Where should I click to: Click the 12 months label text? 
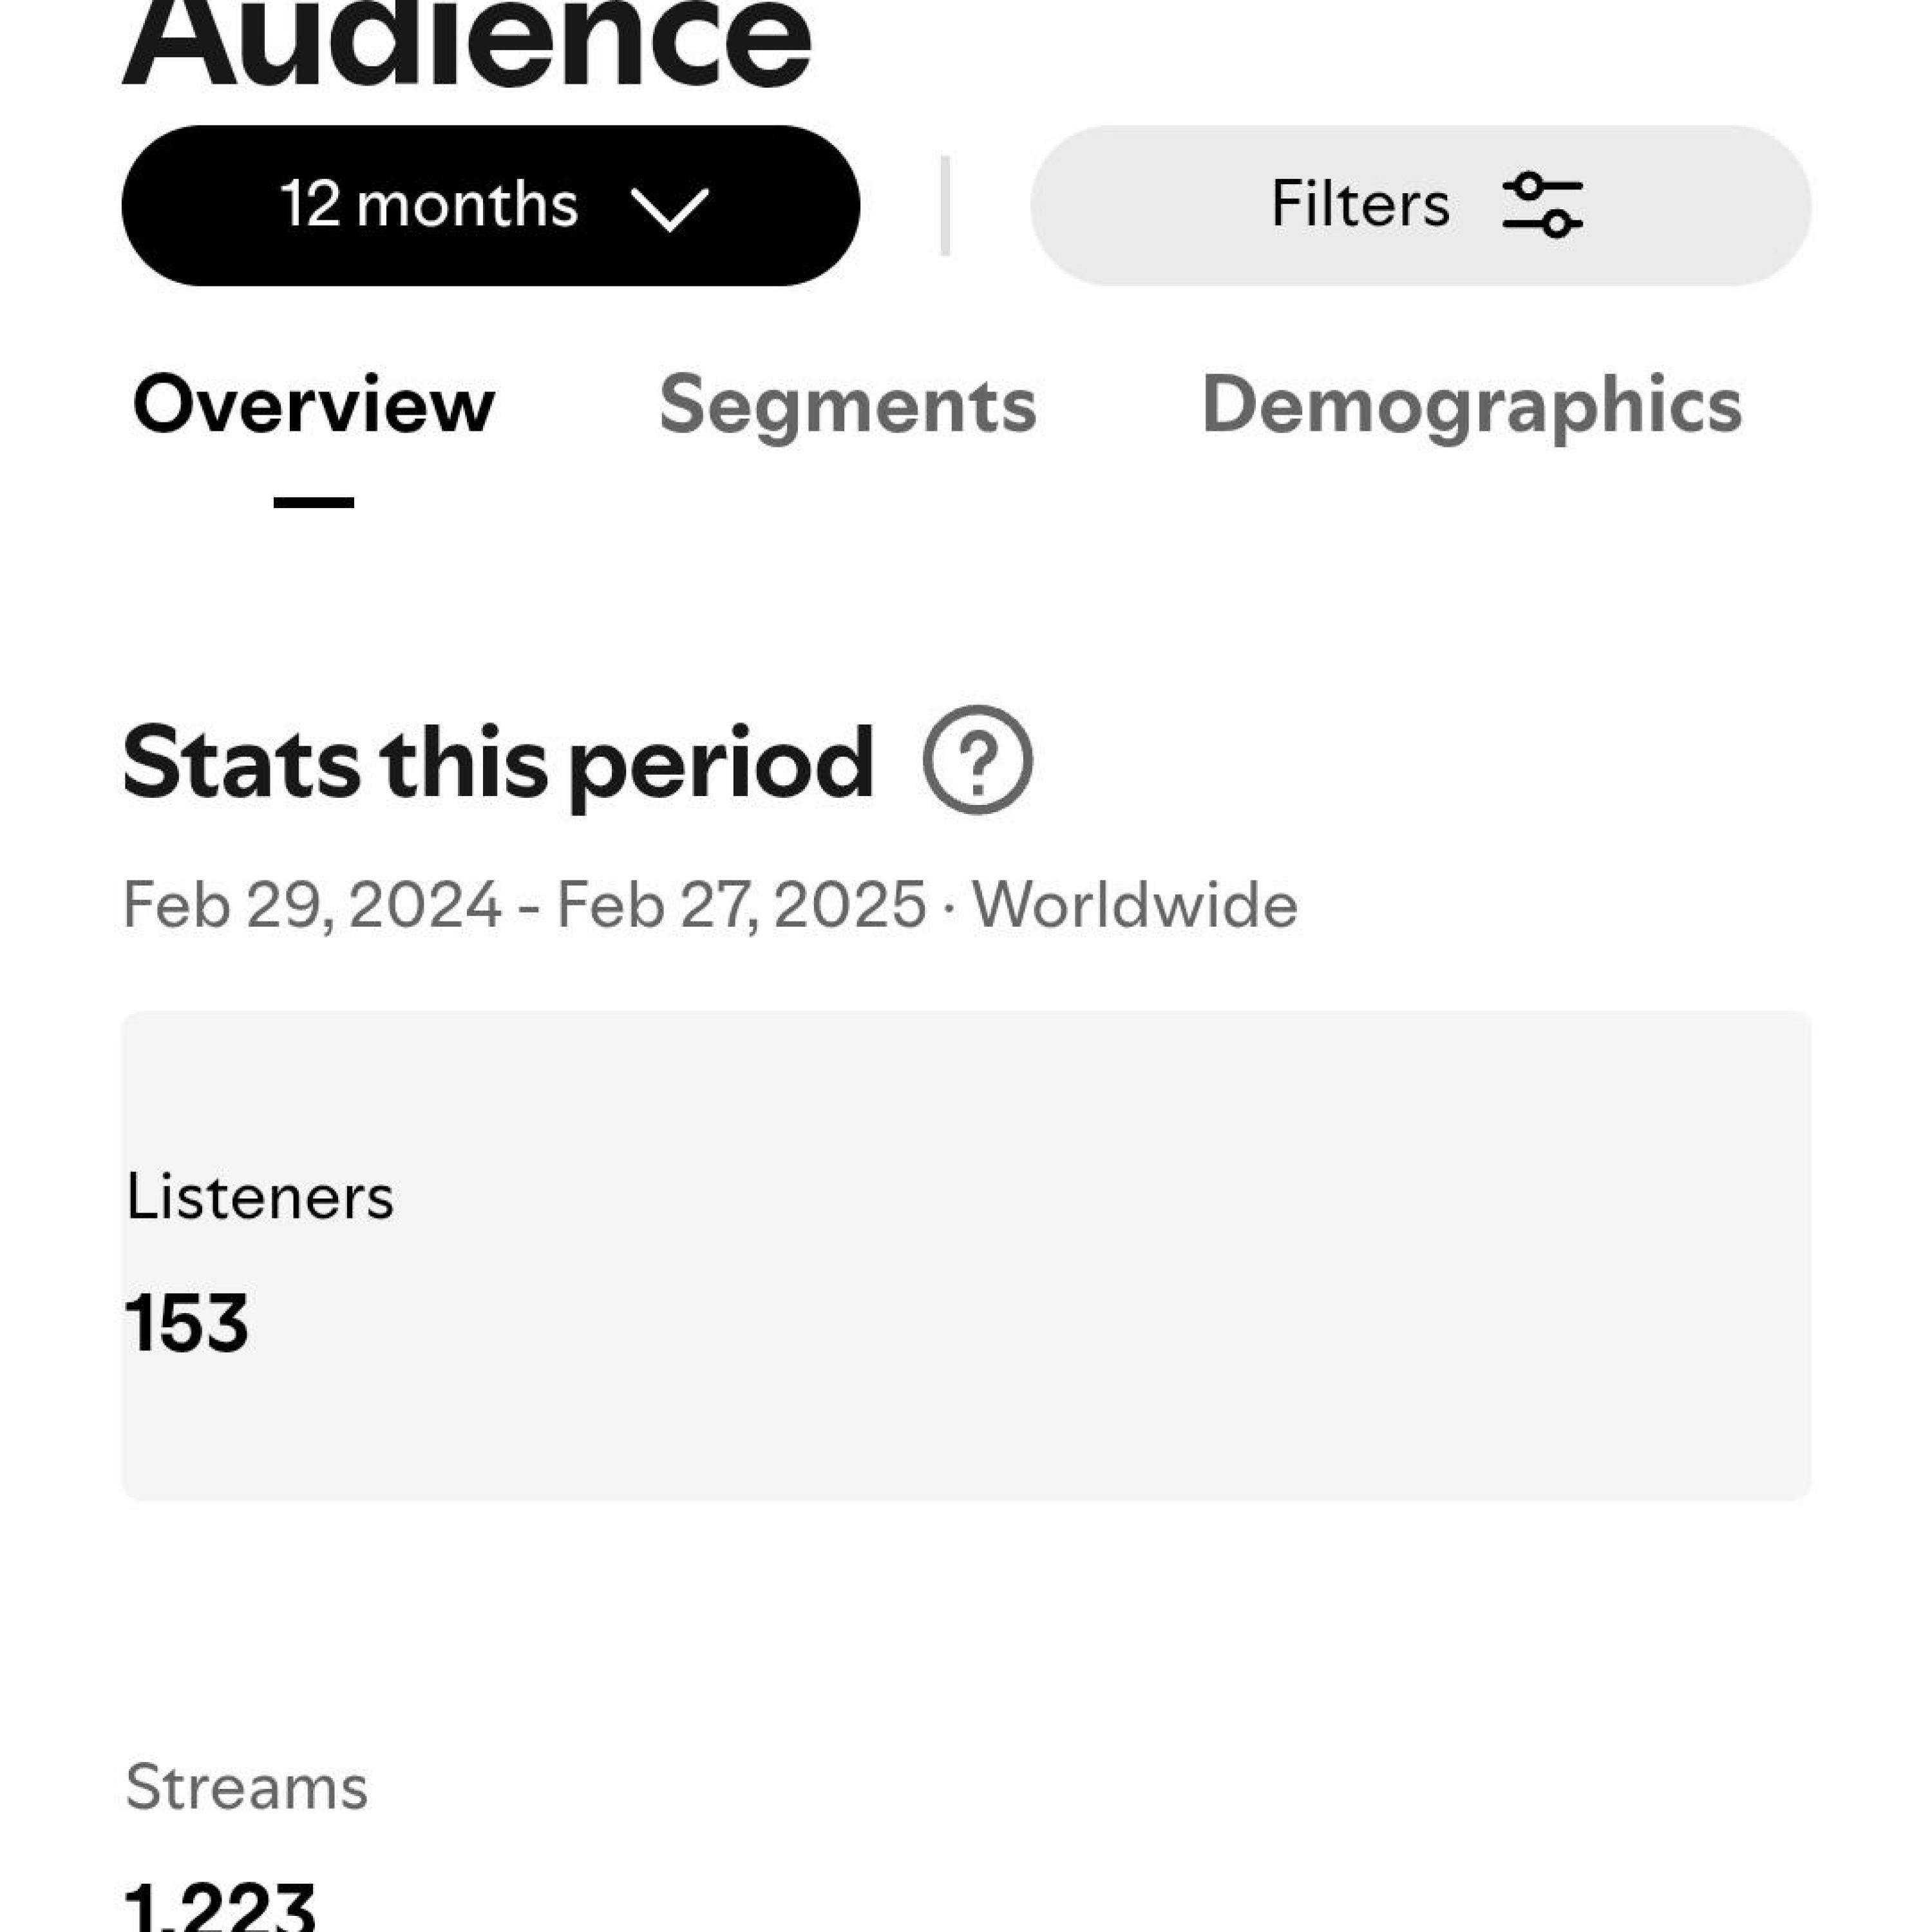[x=429, y=205]
